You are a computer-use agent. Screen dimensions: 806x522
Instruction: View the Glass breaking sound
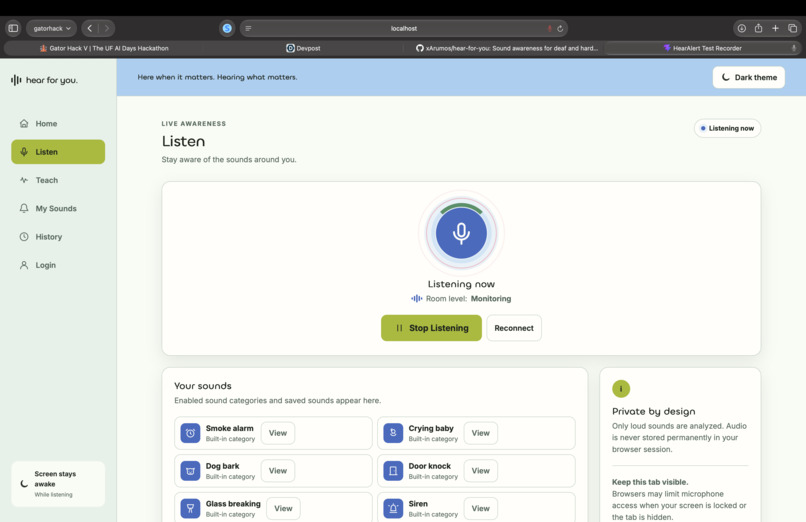283,508
